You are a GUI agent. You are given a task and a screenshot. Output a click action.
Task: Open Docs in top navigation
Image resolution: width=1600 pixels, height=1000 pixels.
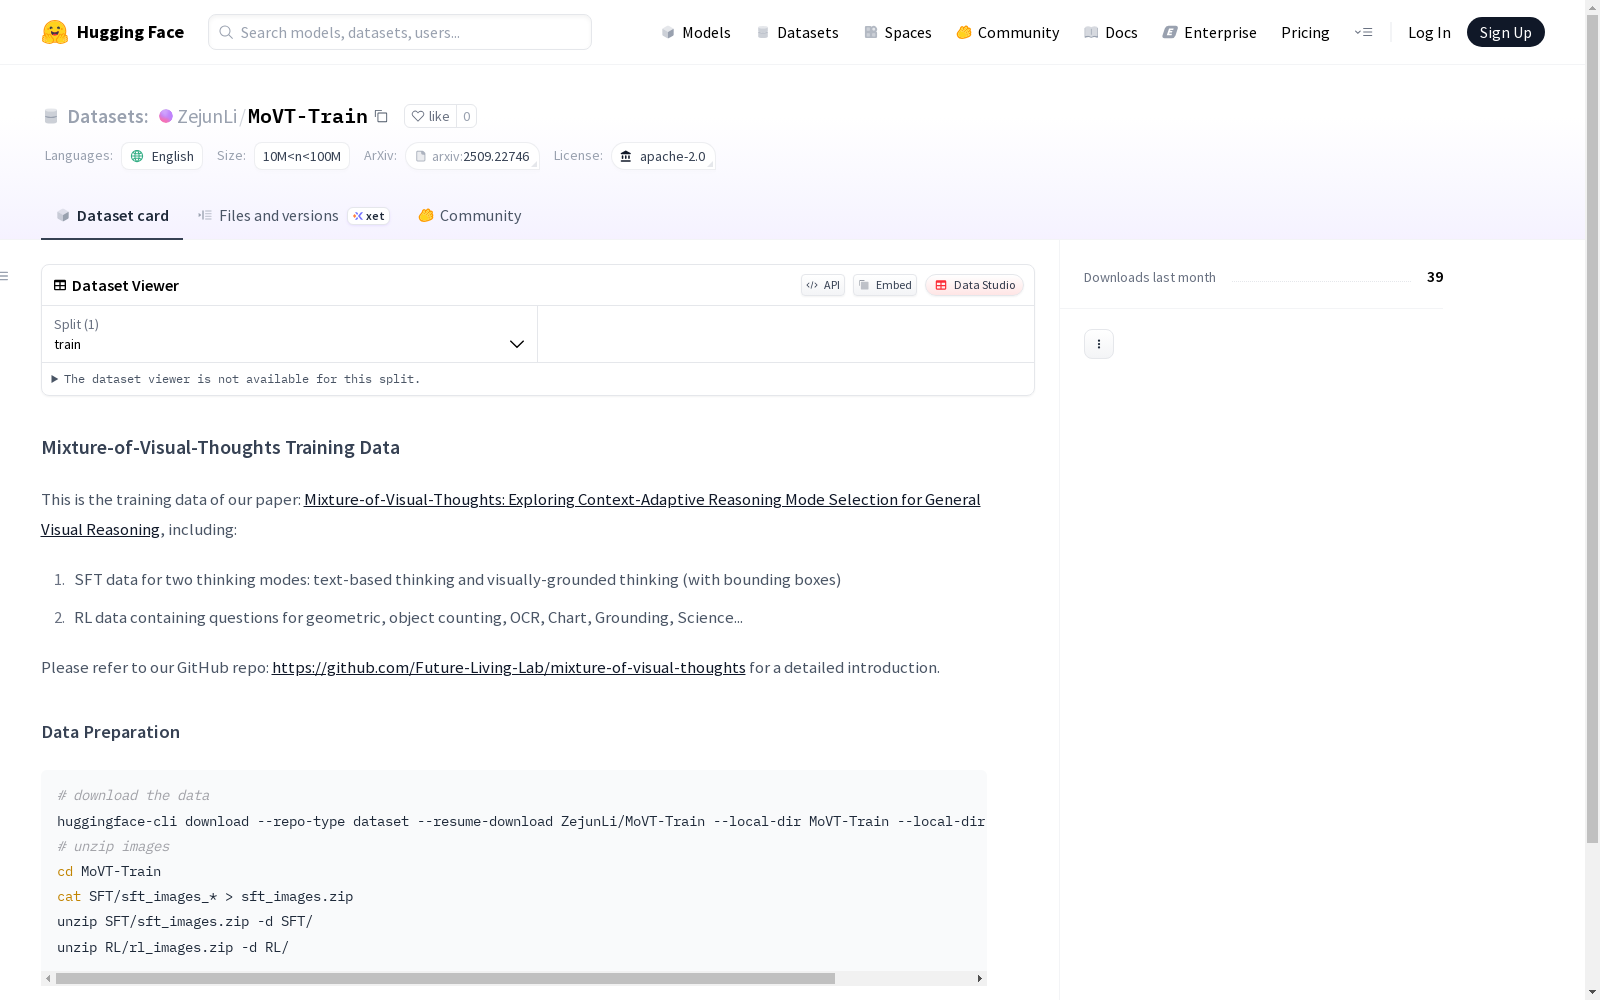tap(1111, 32)
